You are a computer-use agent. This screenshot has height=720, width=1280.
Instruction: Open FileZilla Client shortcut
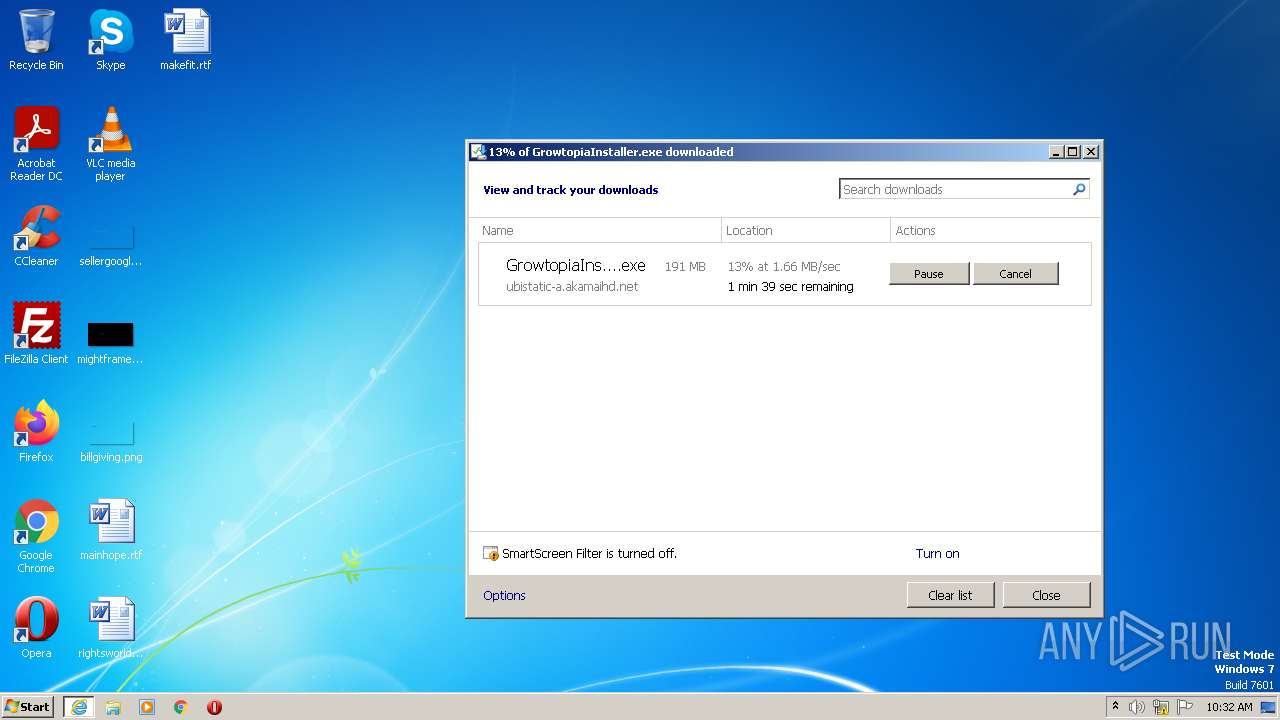click(36, 334)
